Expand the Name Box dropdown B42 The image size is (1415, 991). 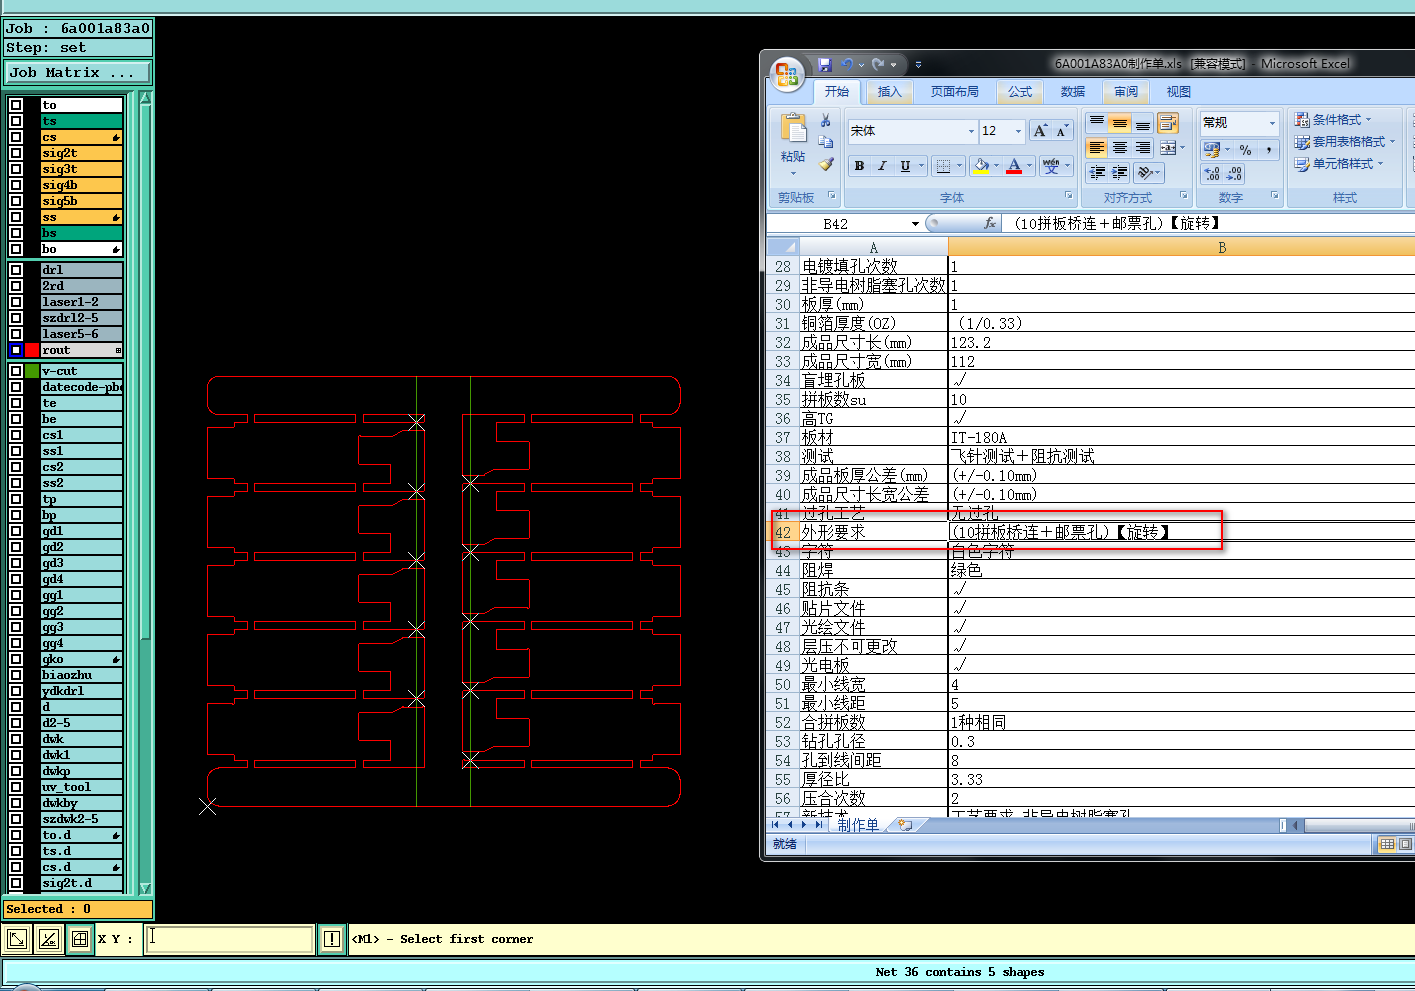pos(915,224)
